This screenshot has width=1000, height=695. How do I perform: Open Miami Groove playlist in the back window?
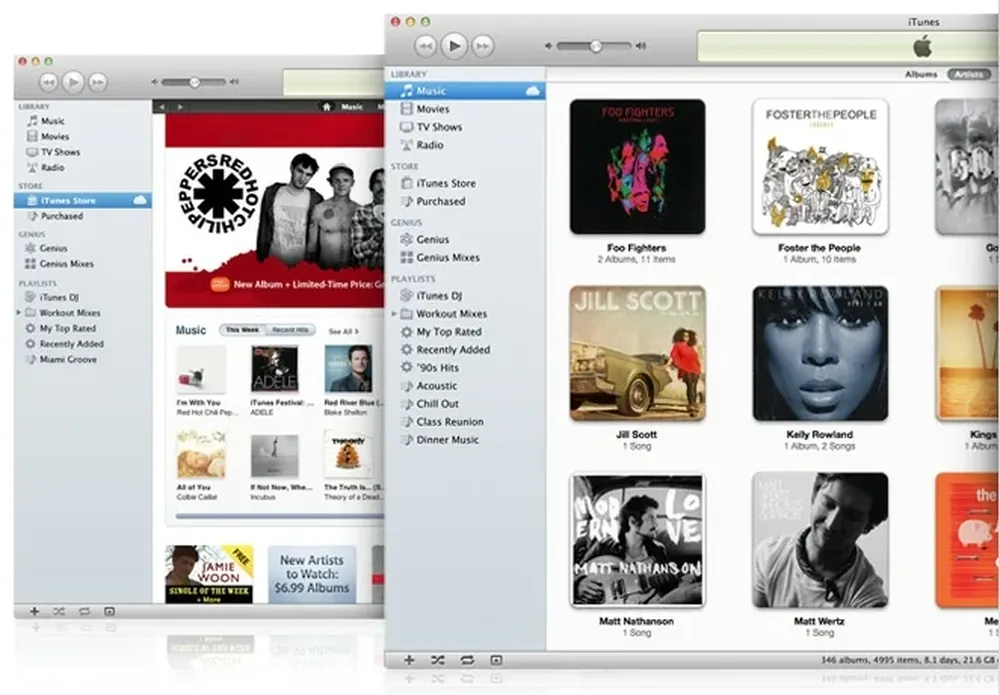tap(68, 359)
